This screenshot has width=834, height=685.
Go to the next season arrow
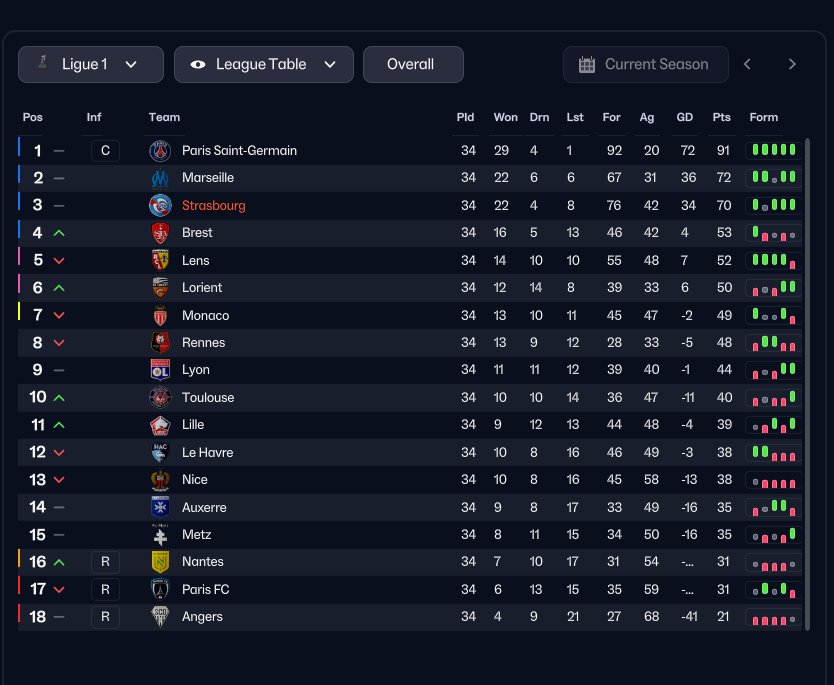tap(792, 64)
